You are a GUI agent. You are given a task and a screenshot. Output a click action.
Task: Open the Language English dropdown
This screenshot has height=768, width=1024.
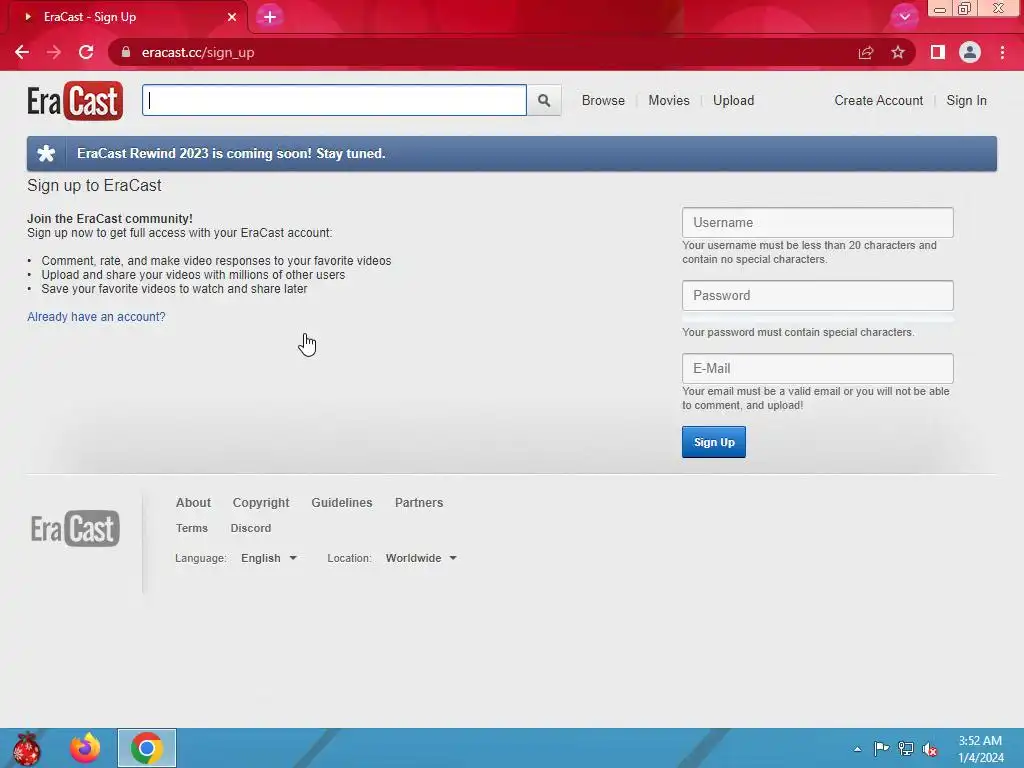268,558
